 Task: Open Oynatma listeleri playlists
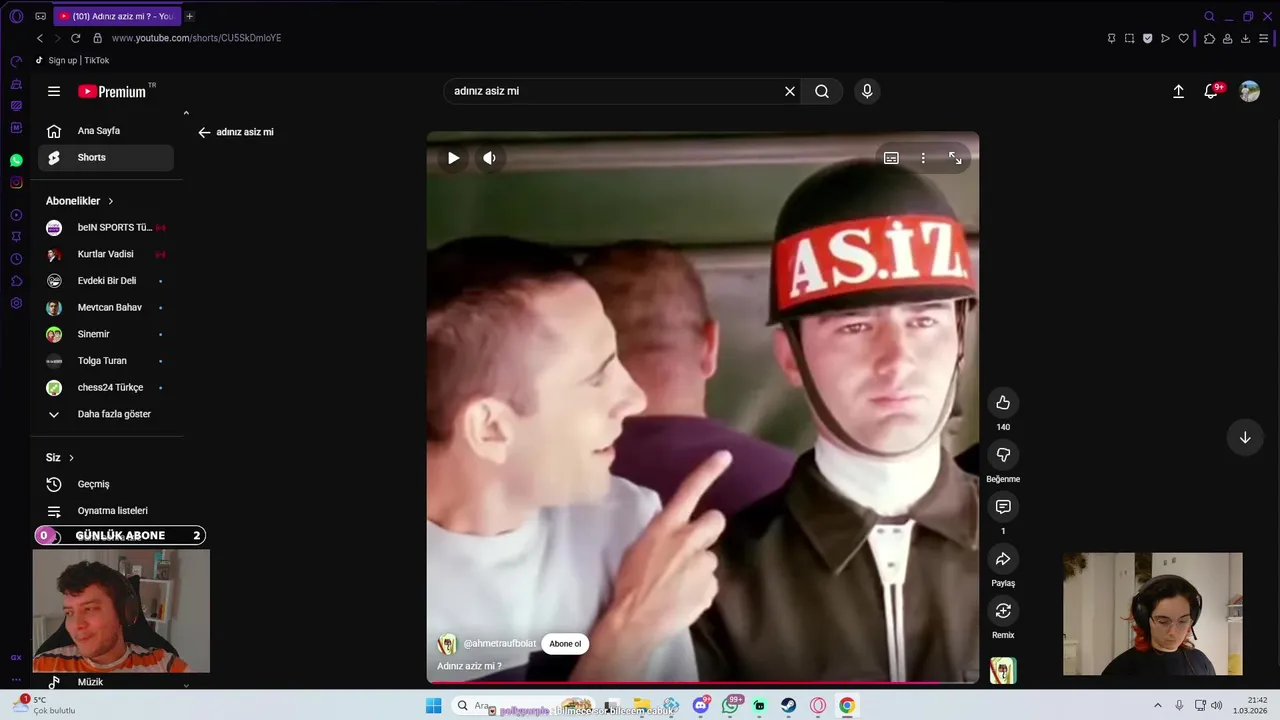(x=106, y=511)
